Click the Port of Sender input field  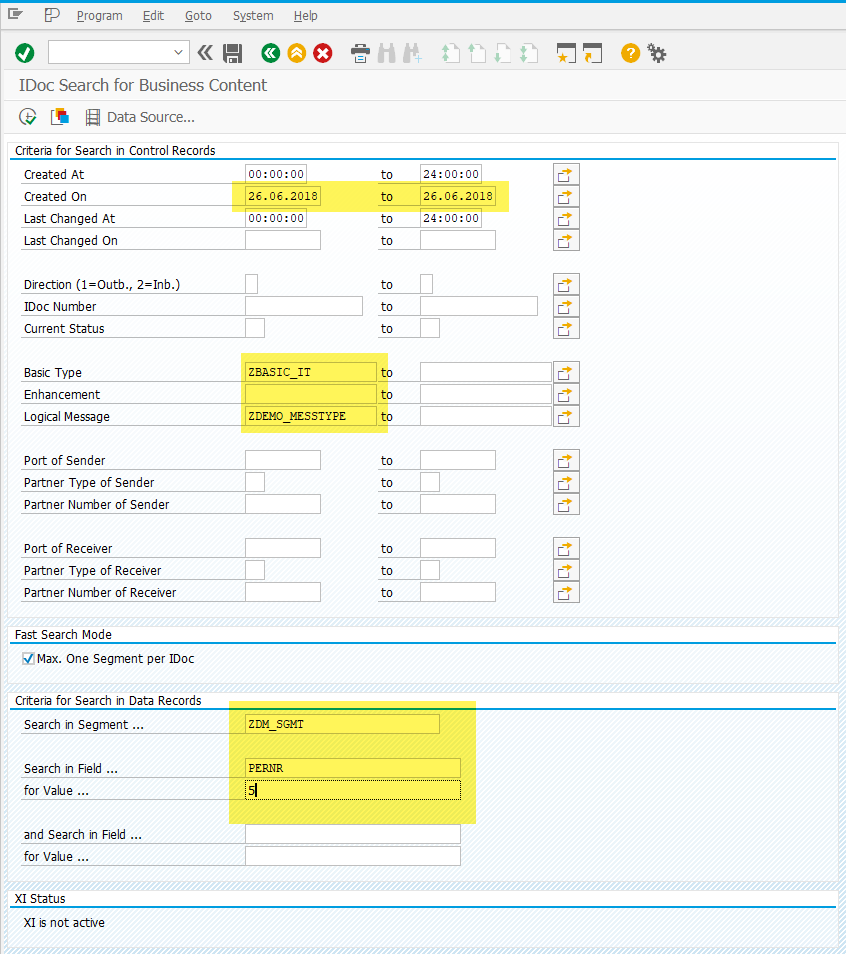click(x=283, y=460)
